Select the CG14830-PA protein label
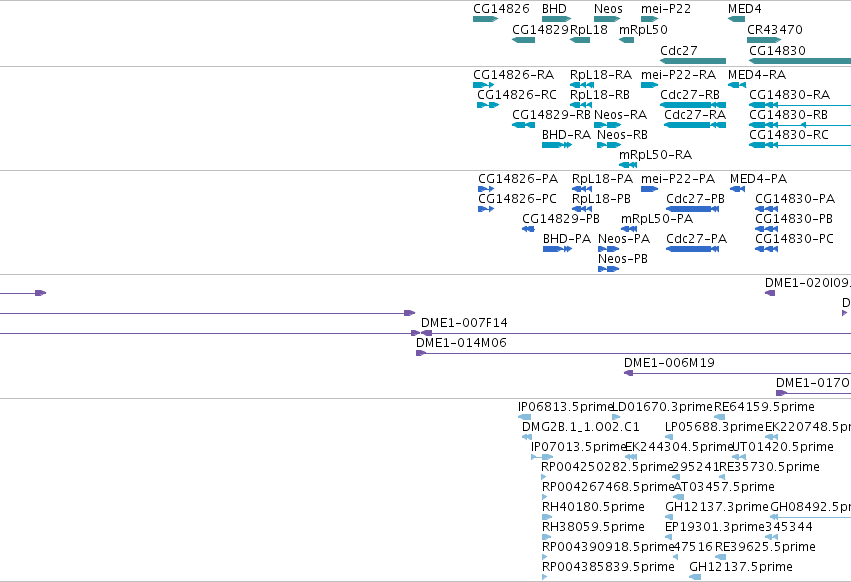This screenshot has width=851, height=582. 795,199
